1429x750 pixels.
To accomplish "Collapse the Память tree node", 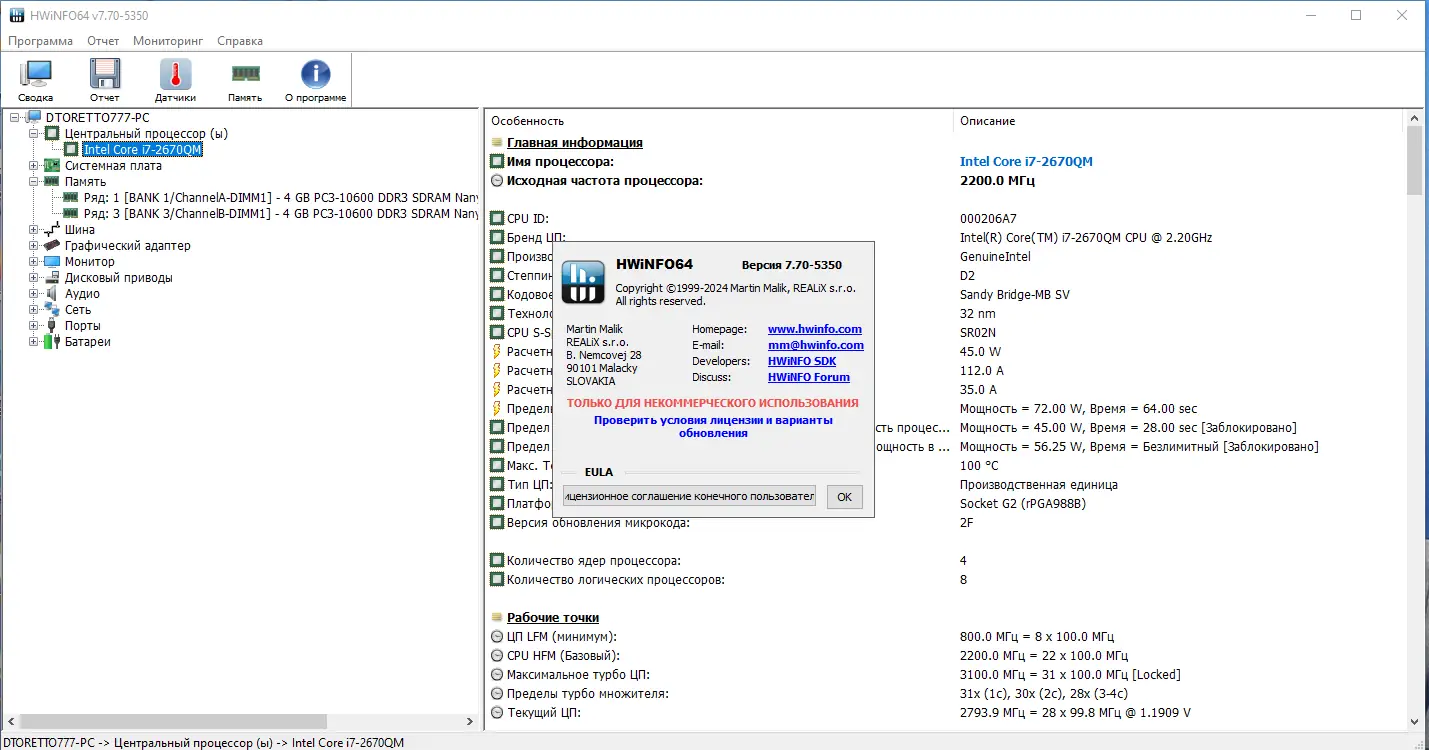I will pos(33,182).
